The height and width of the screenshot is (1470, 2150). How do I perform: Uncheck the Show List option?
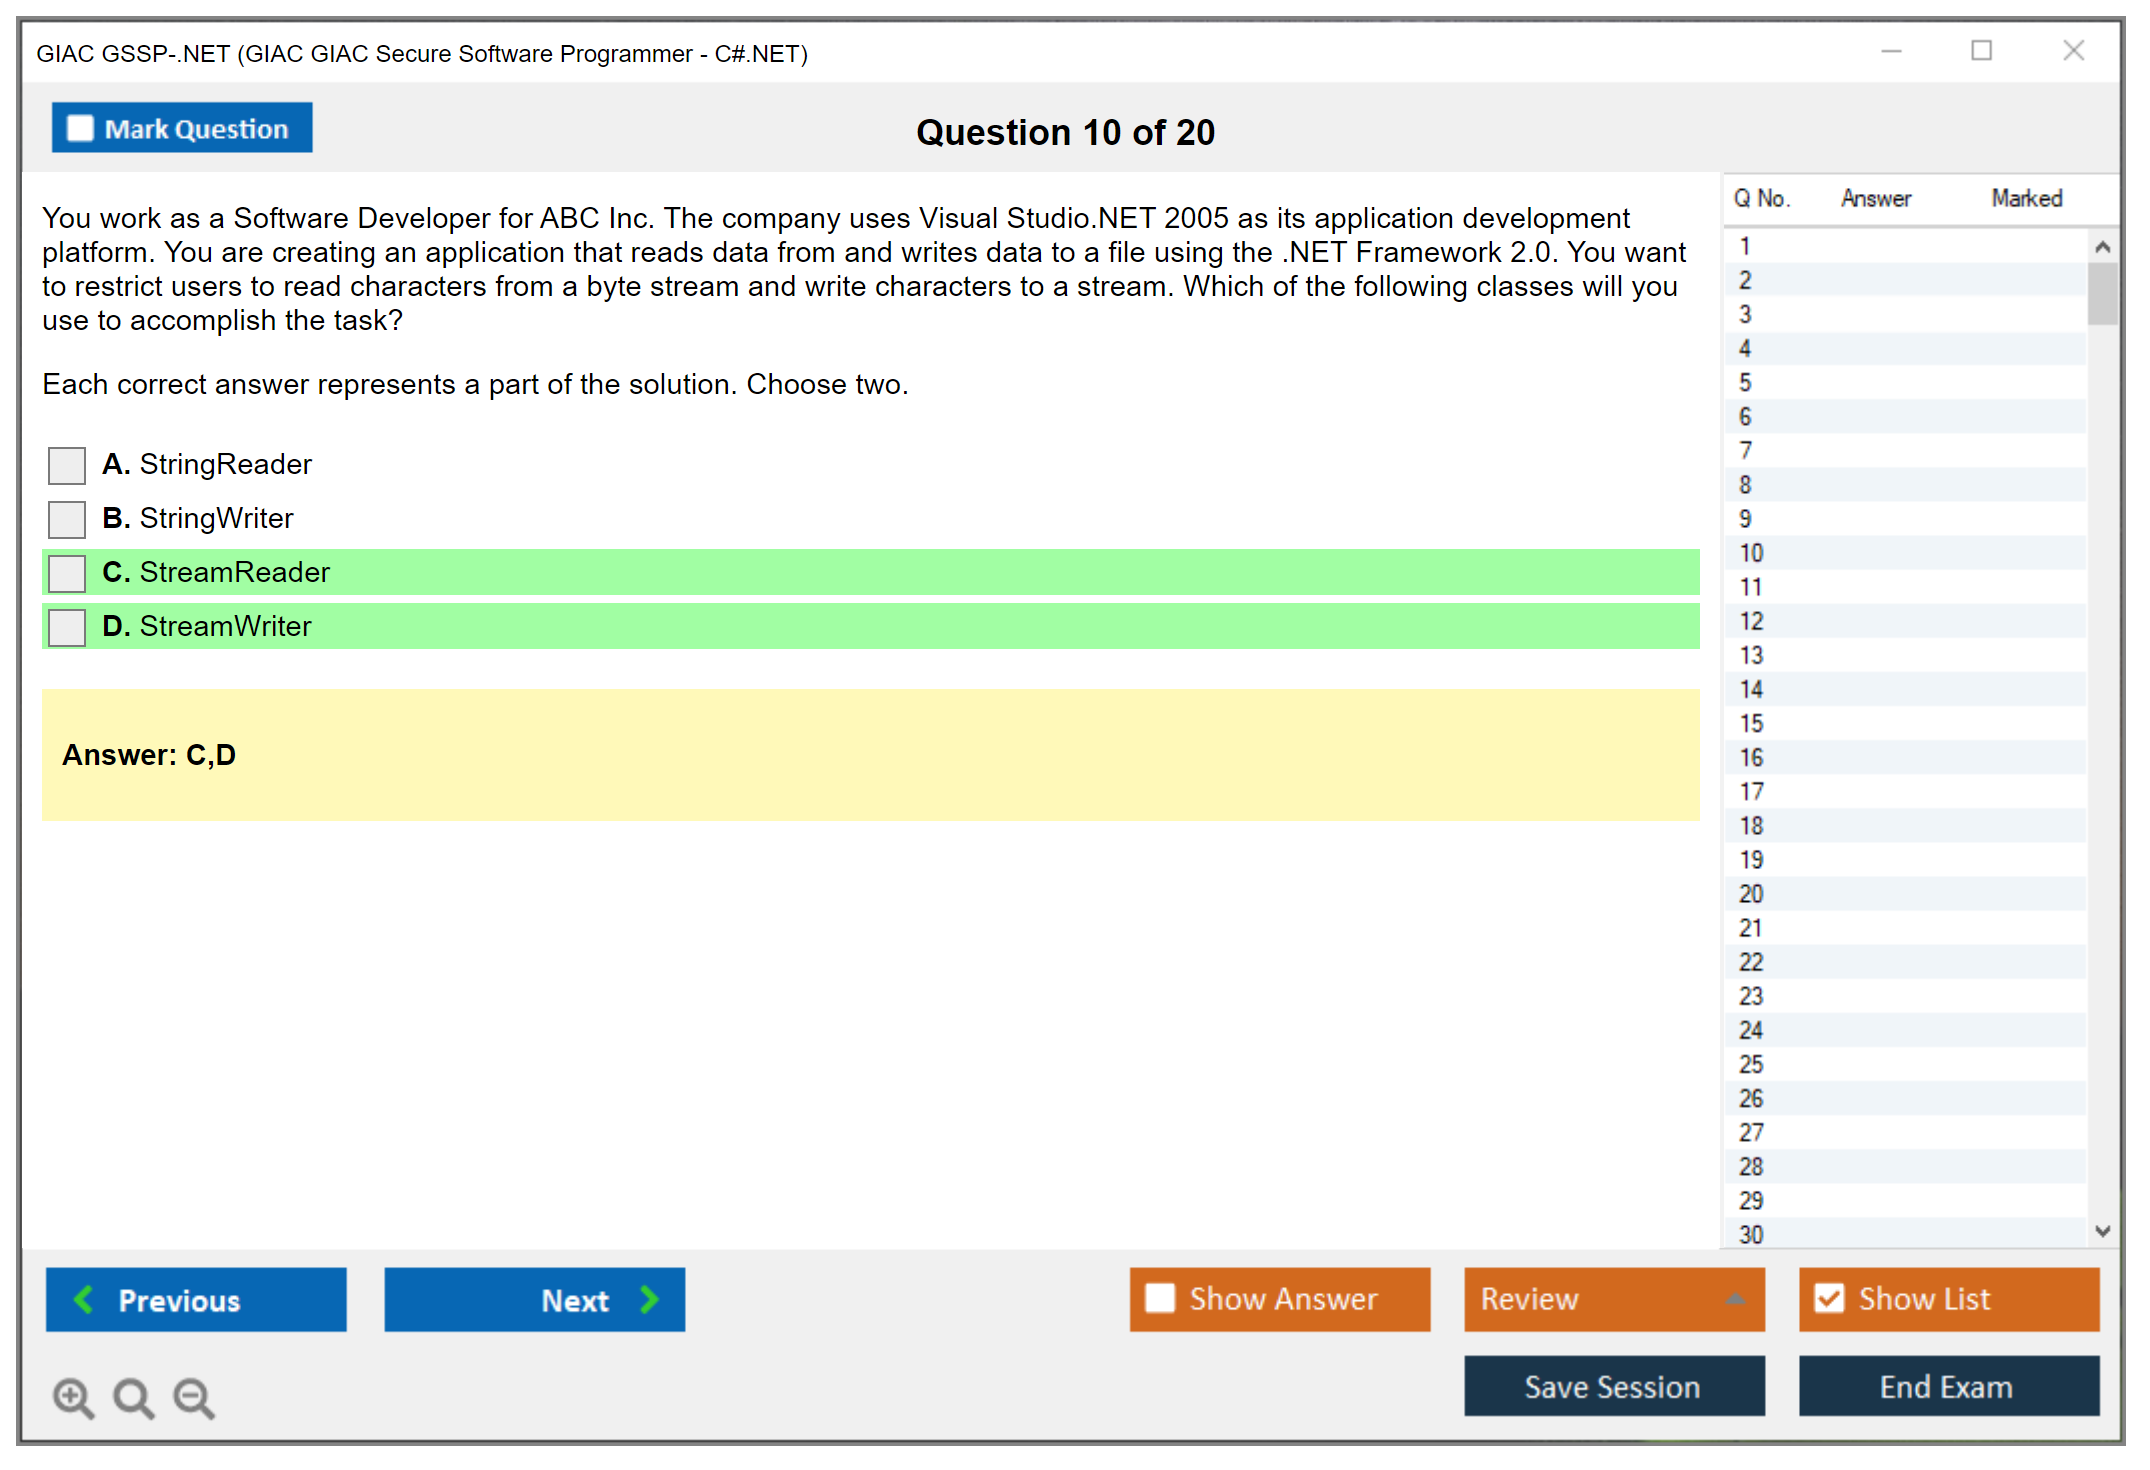coord(1829,1298)
